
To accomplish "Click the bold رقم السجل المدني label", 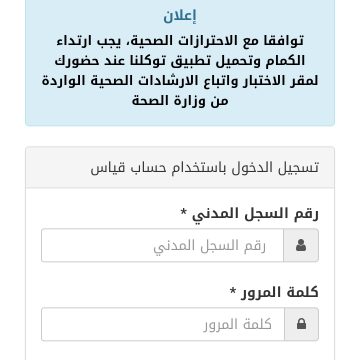I will point(255,214).
